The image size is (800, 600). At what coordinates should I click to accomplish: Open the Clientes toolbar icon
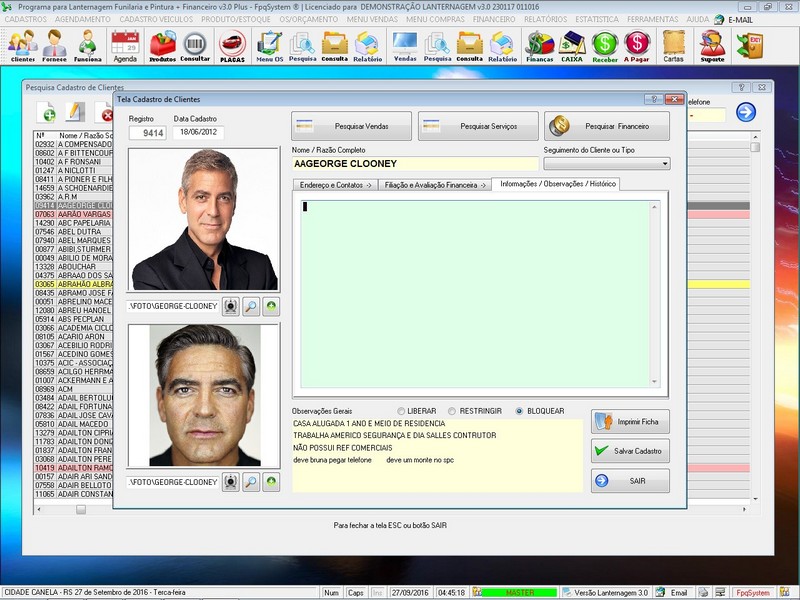click(x=22, y=46)
